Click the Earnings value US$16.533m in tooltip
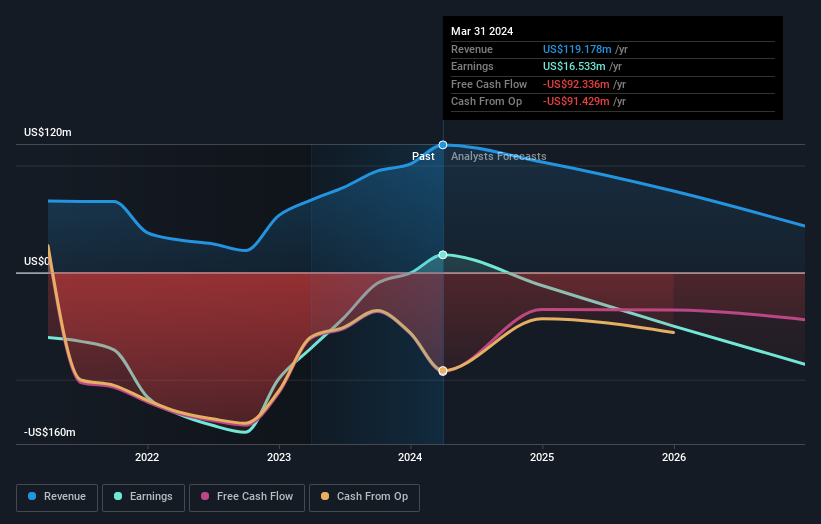Viewport: 821px width, 524px height. point(574,66)
